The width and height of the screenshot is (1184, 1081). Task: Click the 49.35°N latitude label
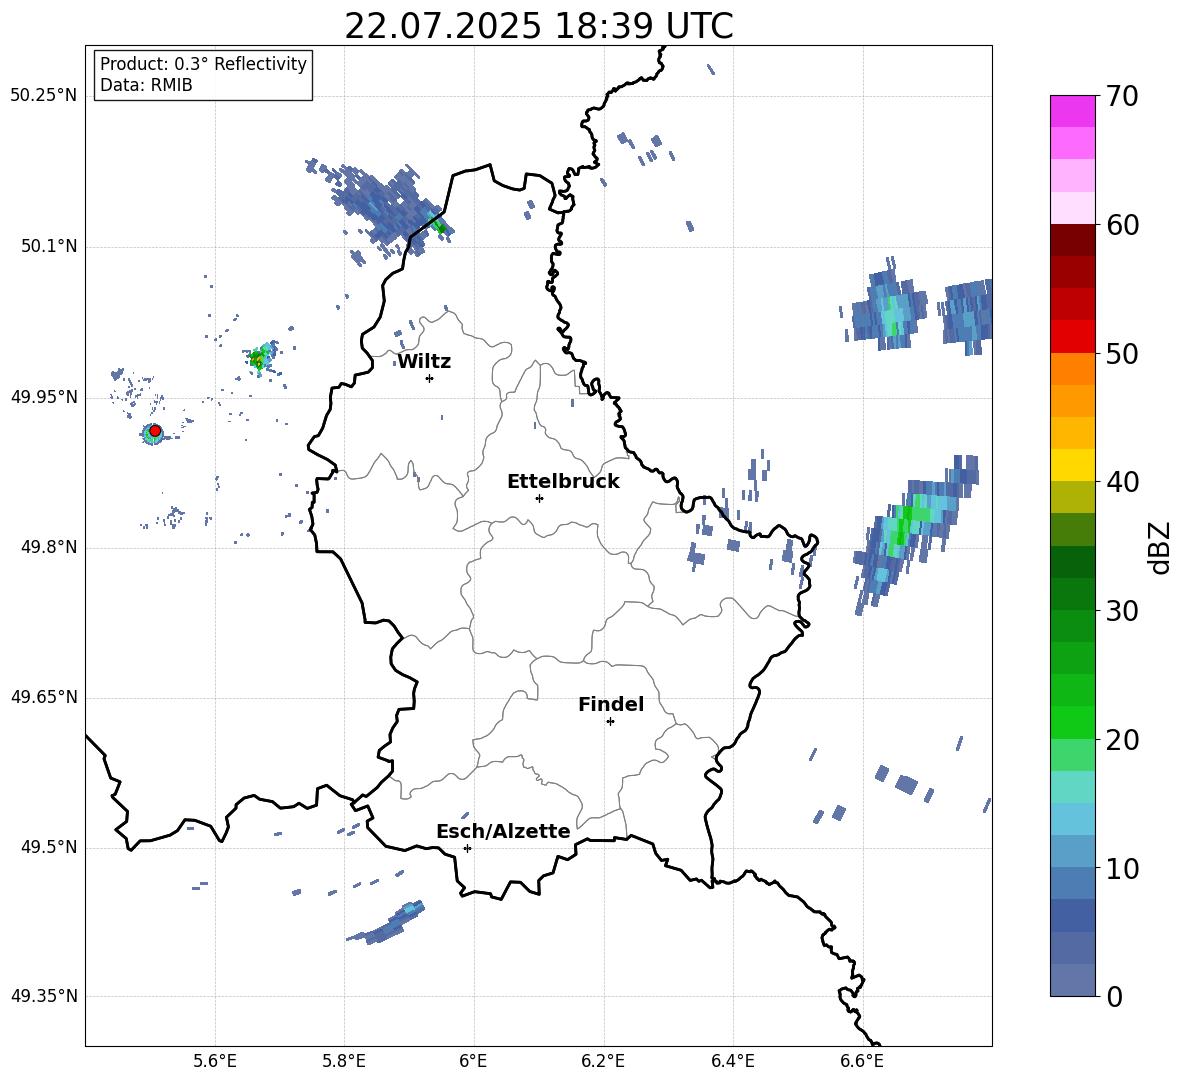coord(44,996)
